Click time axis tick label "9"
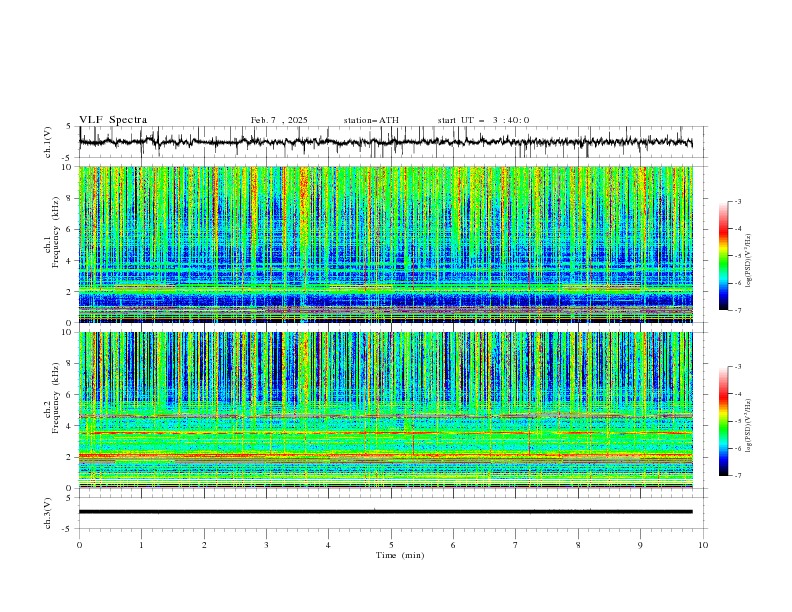The height and width of the screenshot is (612, 792). (x=640, y=545)
